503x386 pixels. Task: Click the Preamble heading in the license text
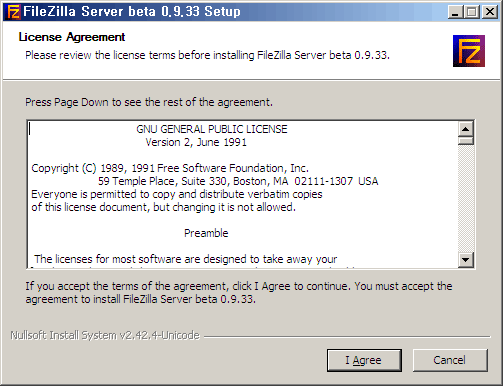pos(206,233)
